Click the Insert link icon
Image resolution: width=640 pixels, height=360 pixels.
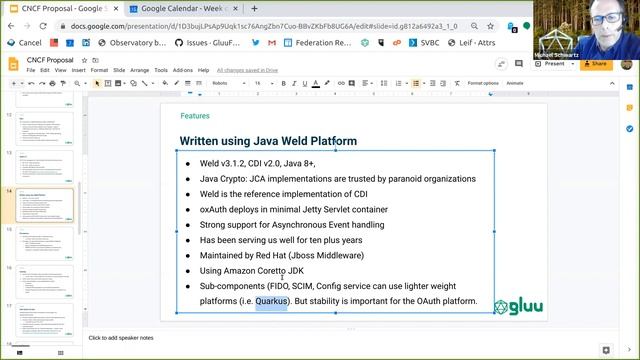[x=341, y=83]
